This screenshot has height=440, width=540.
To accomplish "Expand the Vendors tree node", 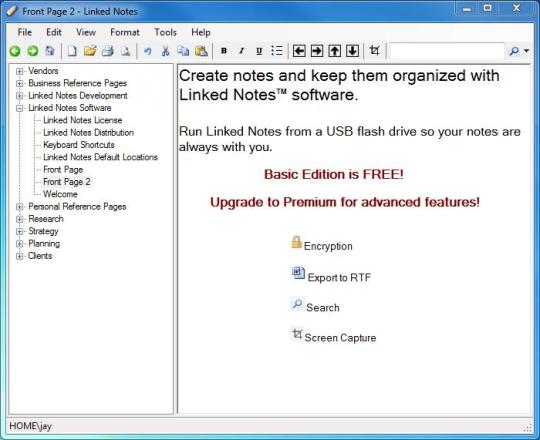I will pyautogui.click(x=20, y=71).
